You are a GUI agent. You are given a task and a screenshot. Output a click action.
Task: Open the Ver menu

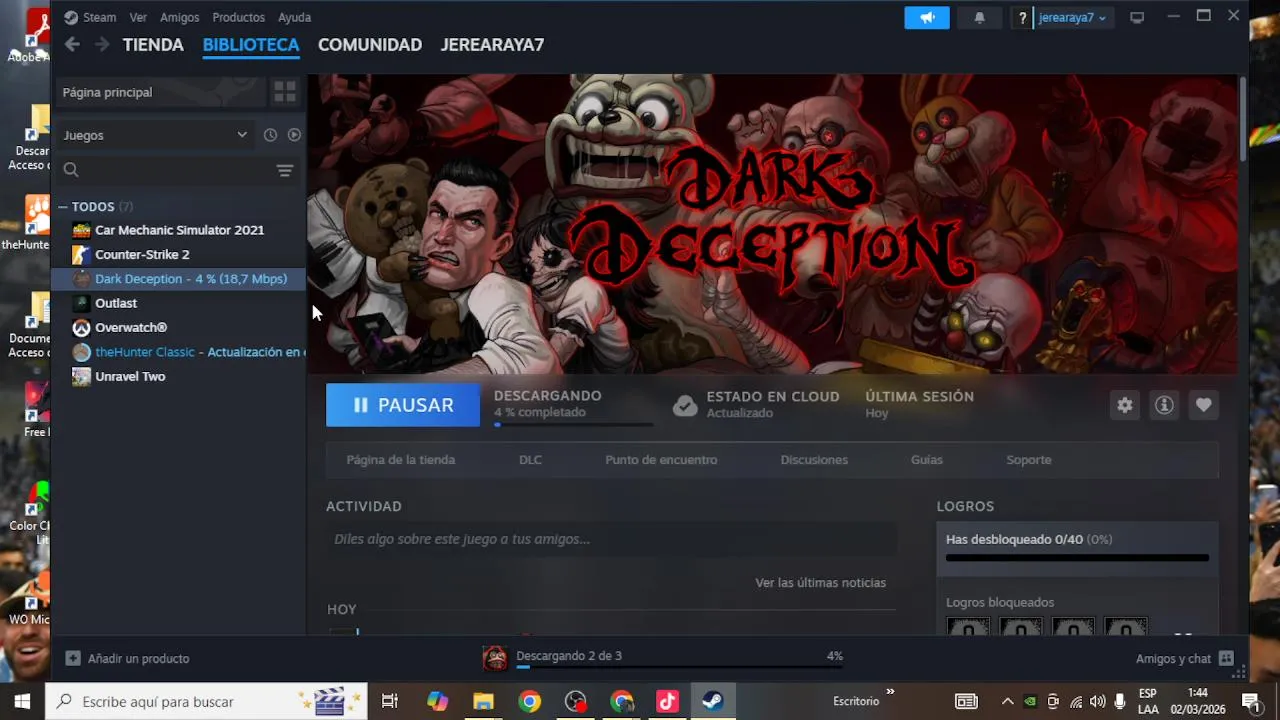pyautogui.click(x=138, y=17)
